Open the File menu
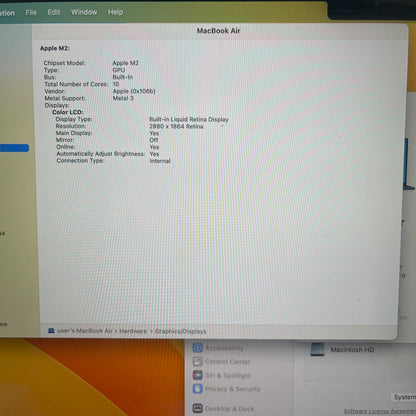This screenshot has height=416, width=416. (31, 12)
